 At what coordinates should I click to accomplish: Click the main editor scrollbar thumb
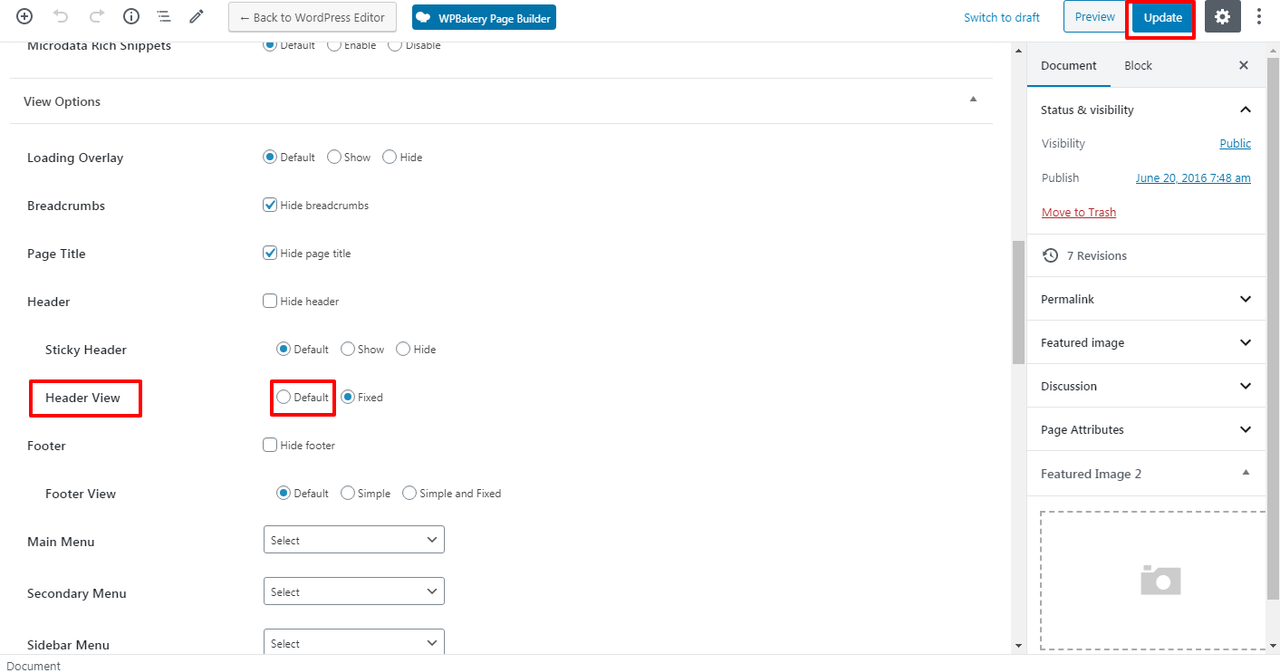click(x=1018, y=302)
